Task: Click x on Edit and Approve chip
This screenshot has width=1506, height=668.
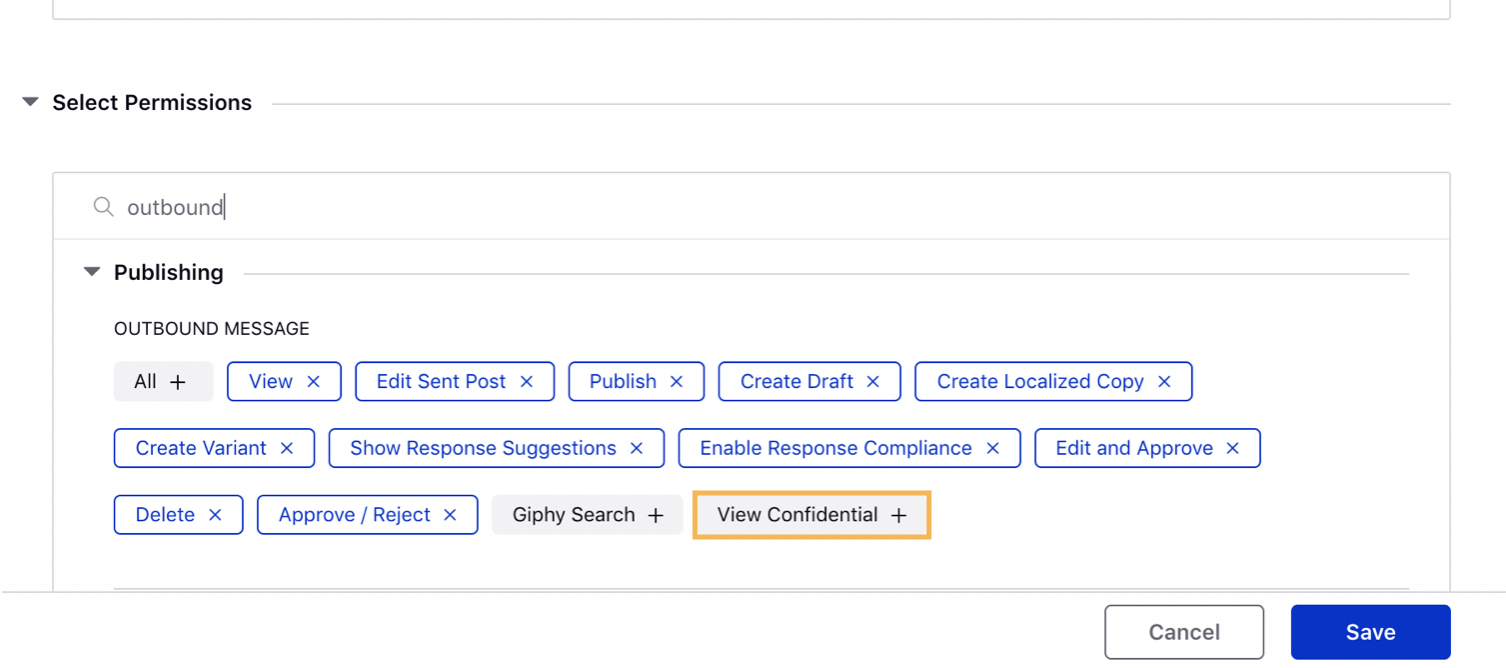Action: [x=1233, y=449]
